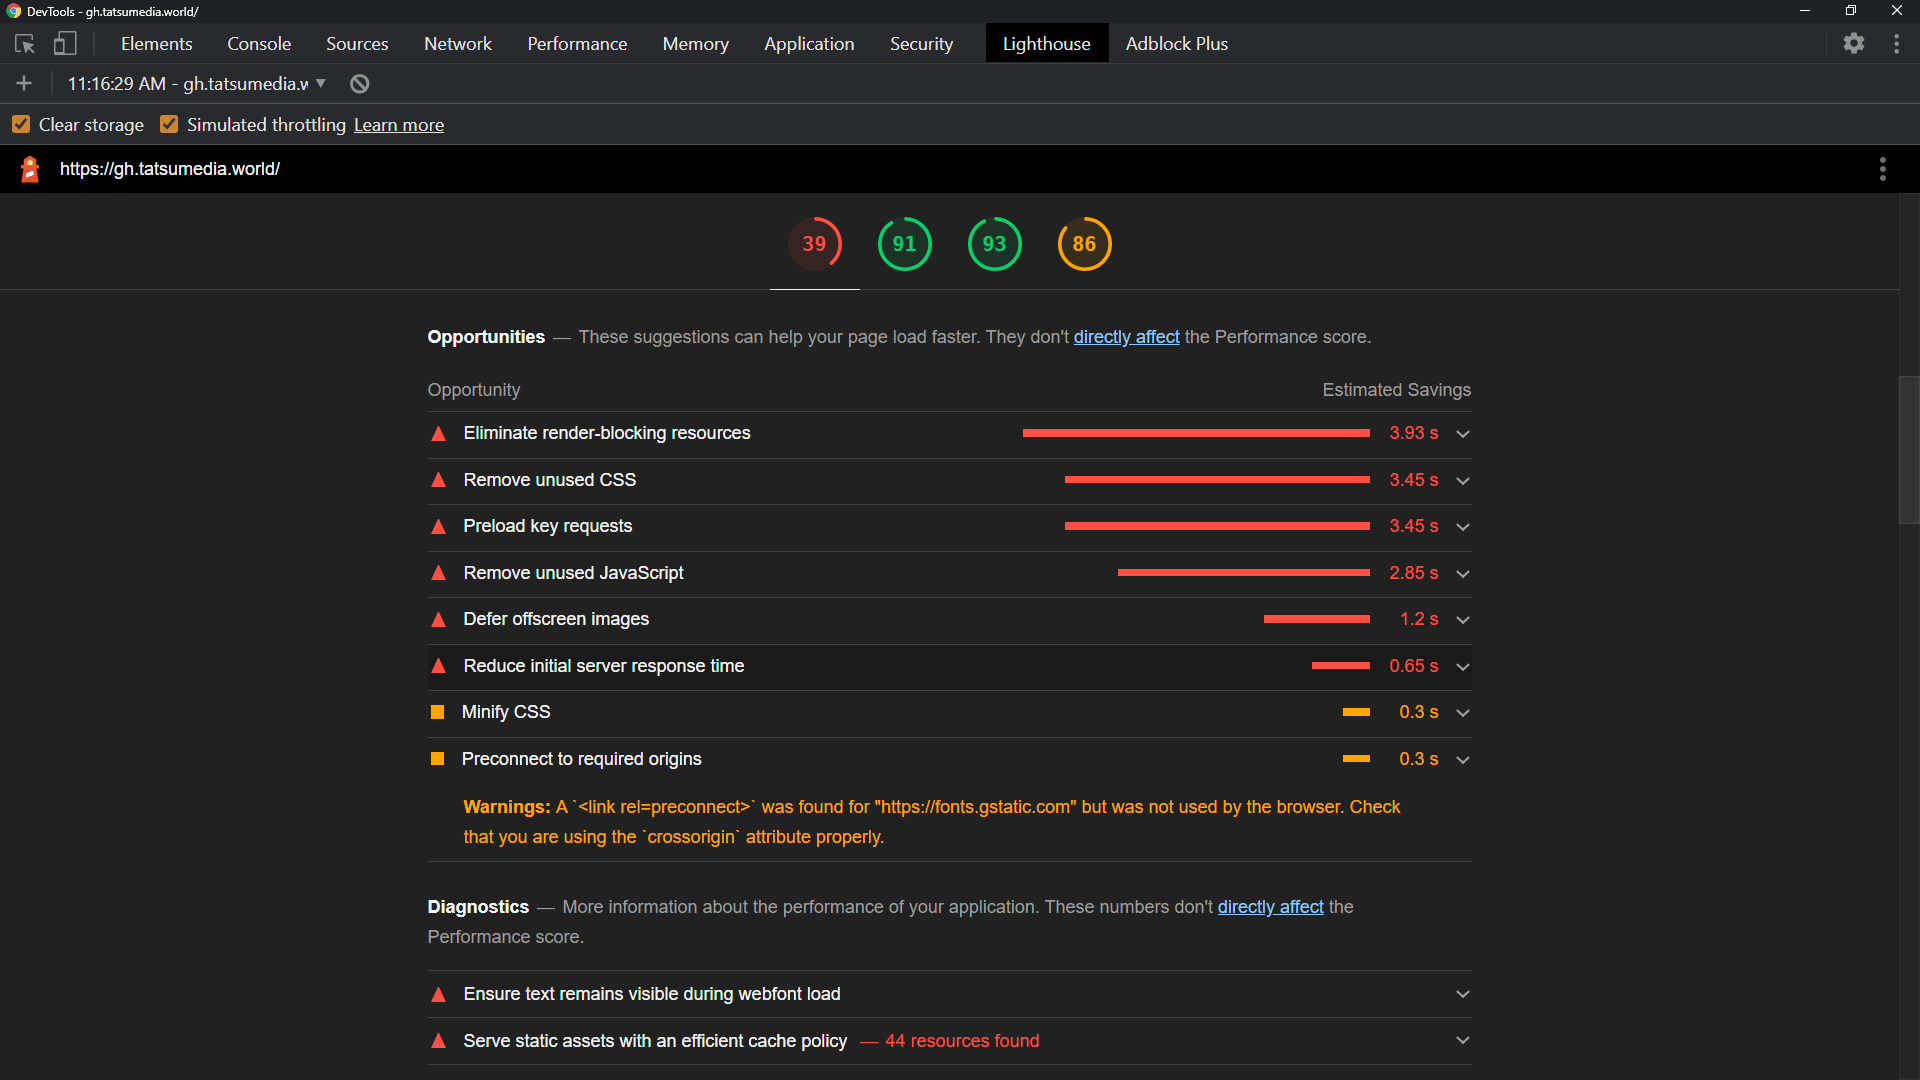This screenshot has width=1920, height=1080.
Task: Open Lighthouse report tools menu dots
Action: coord(1882,169)
